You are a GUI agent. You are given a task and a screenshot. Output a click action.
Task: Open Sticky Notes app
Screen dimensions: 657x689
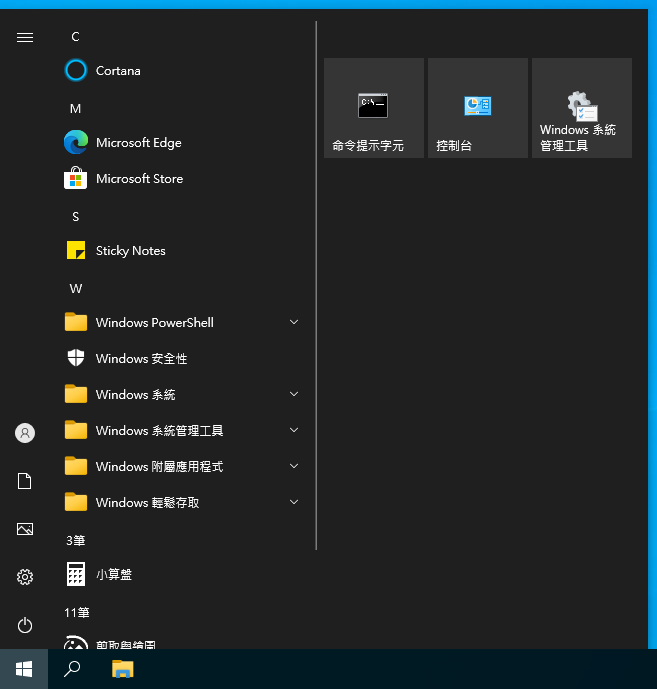(x=182, y=251)
